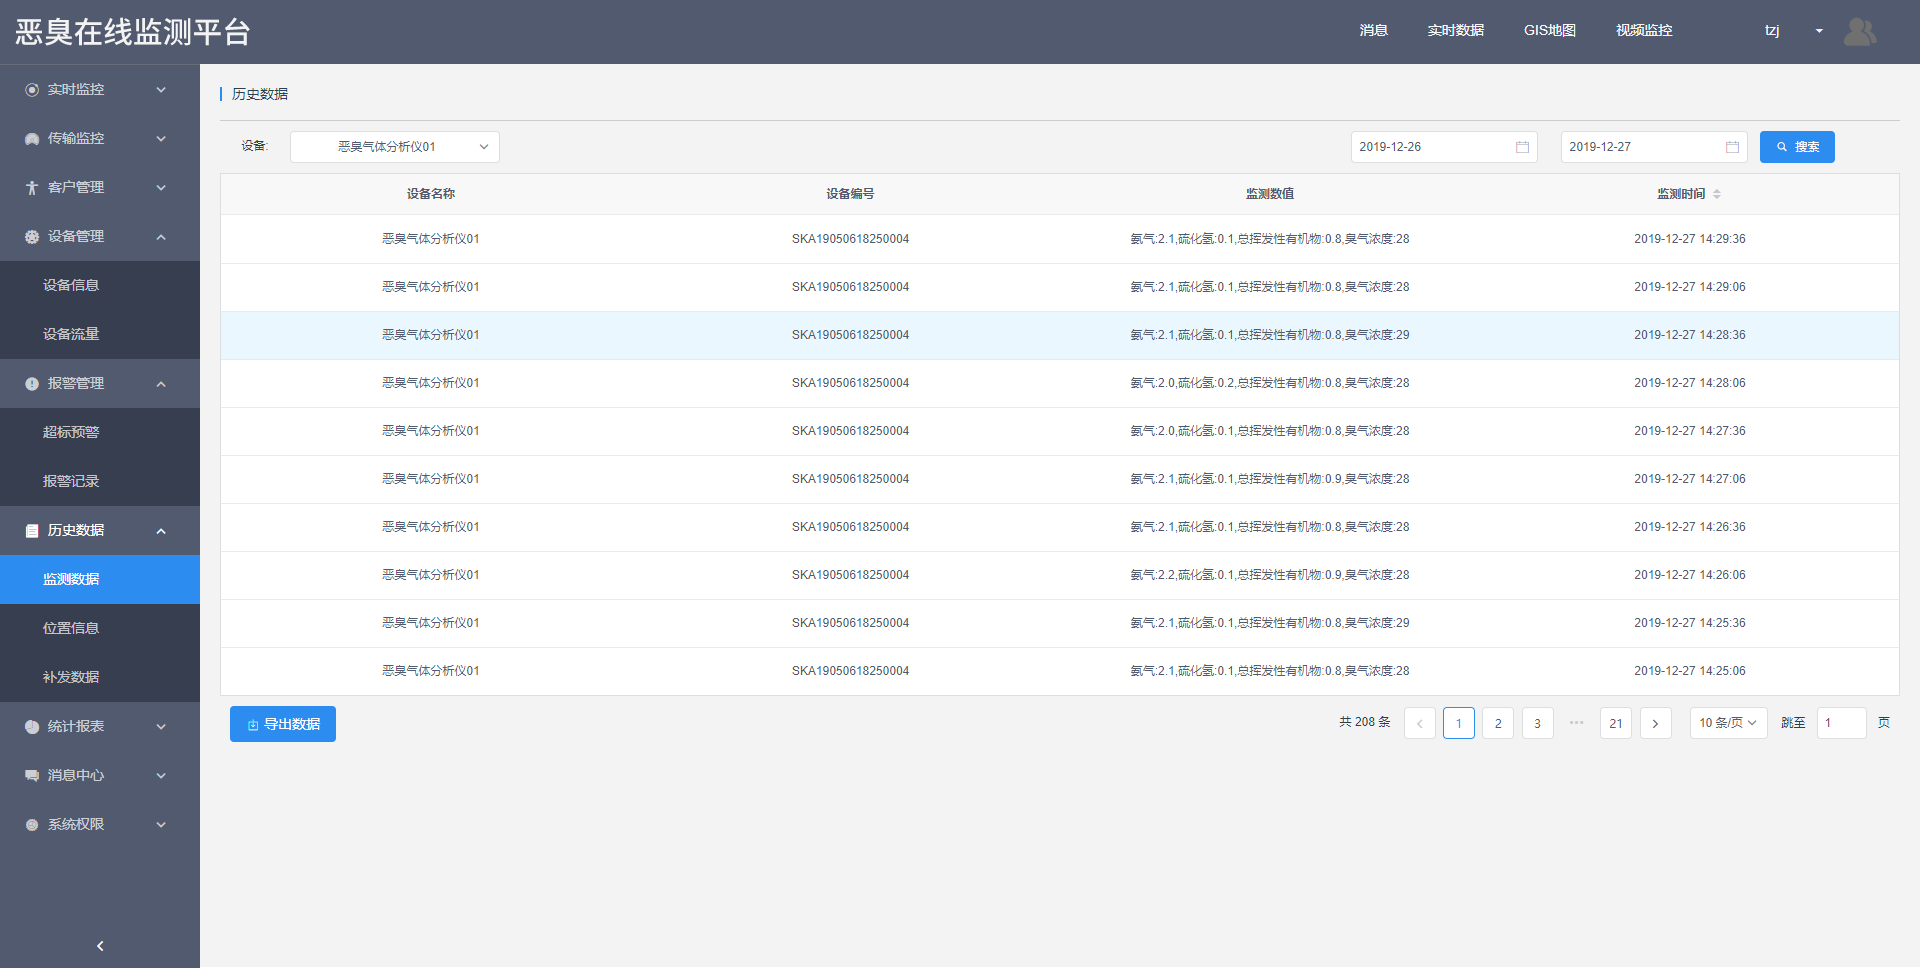Expand the 客户管理 menu chevron
This screenshot has height=968, width=1920.
[161, 188]
